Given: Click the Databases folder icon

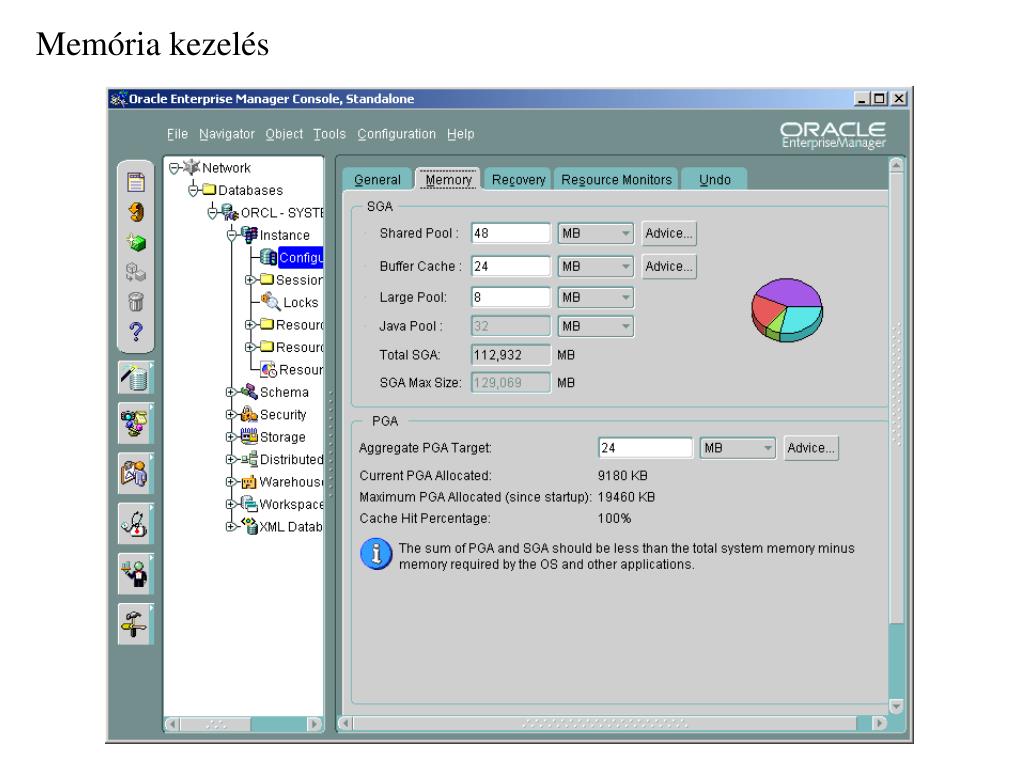Looking at the screenshot, I should [x=209, y=189].
